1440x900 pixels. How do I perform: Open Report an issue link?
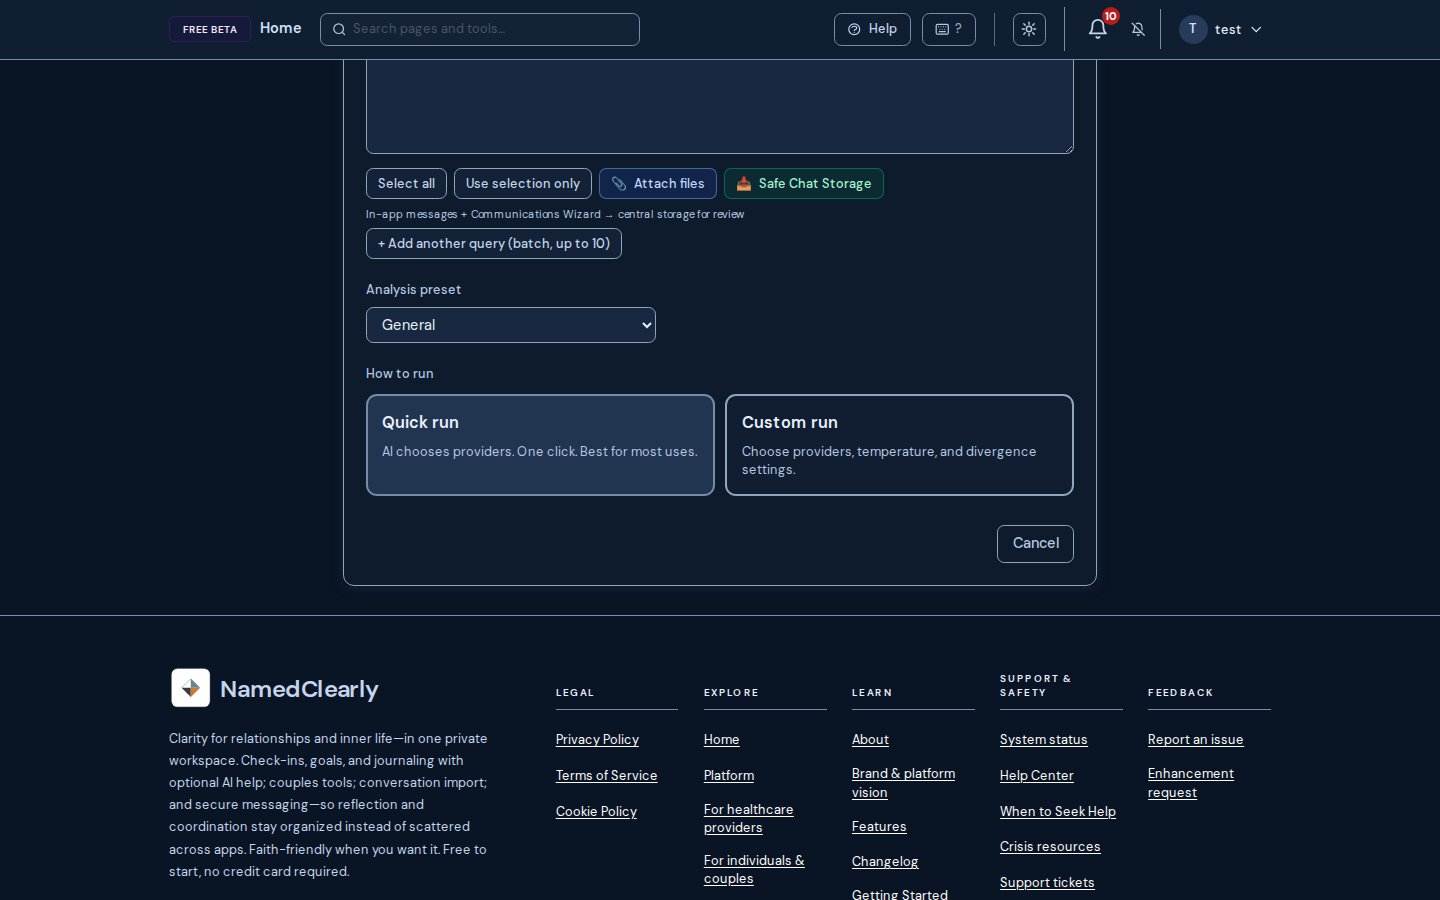click(1195, 740)
